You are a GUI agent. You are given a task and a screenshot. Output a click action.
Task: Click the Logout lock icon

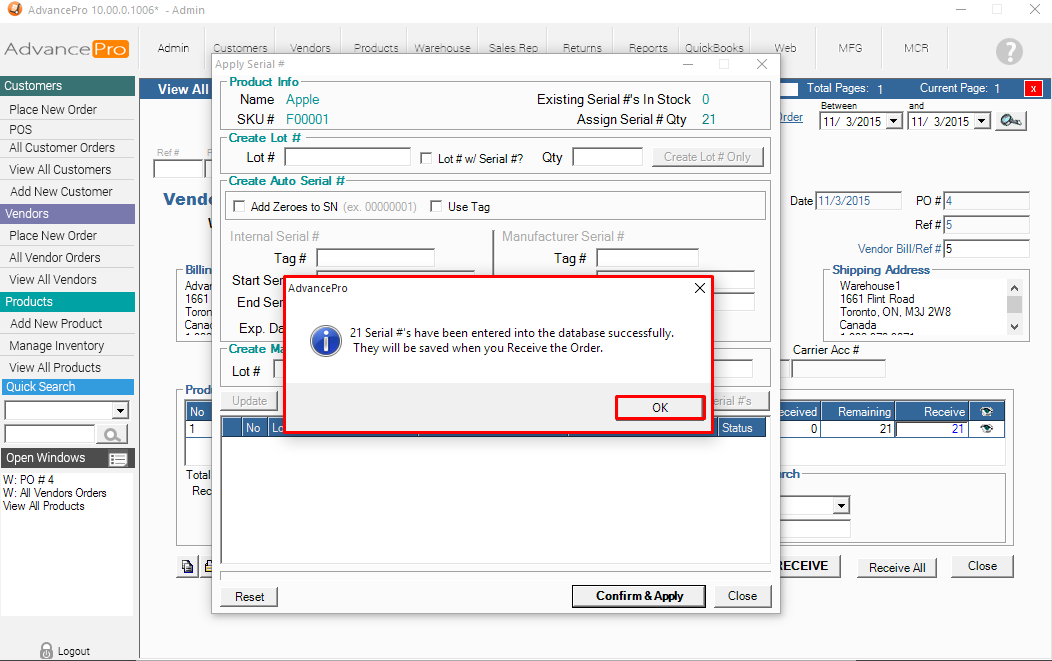pyautogui.click(x=46, y=650)
